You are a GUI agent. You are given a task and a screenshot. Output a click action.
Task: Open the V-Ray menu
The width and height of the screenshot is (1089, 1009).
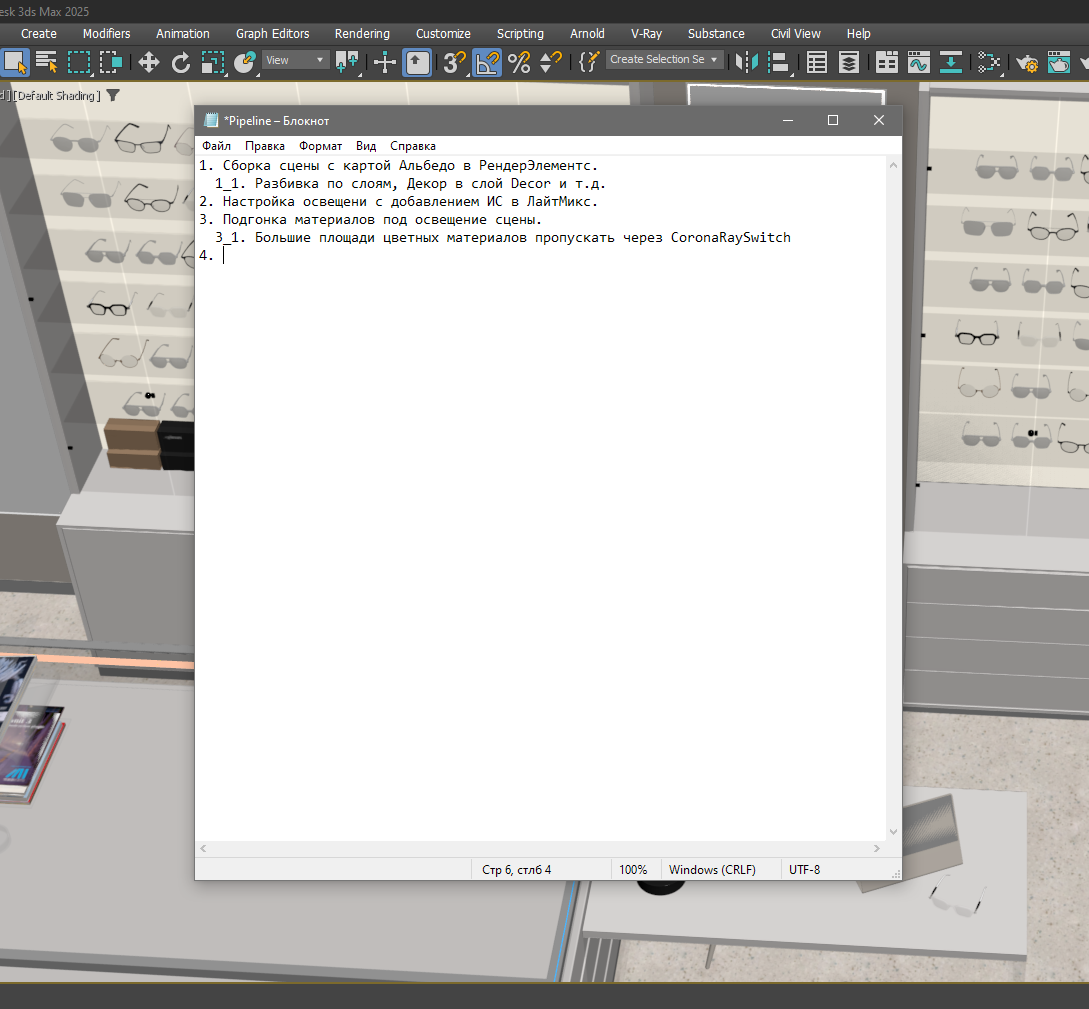tap(646, 33)
